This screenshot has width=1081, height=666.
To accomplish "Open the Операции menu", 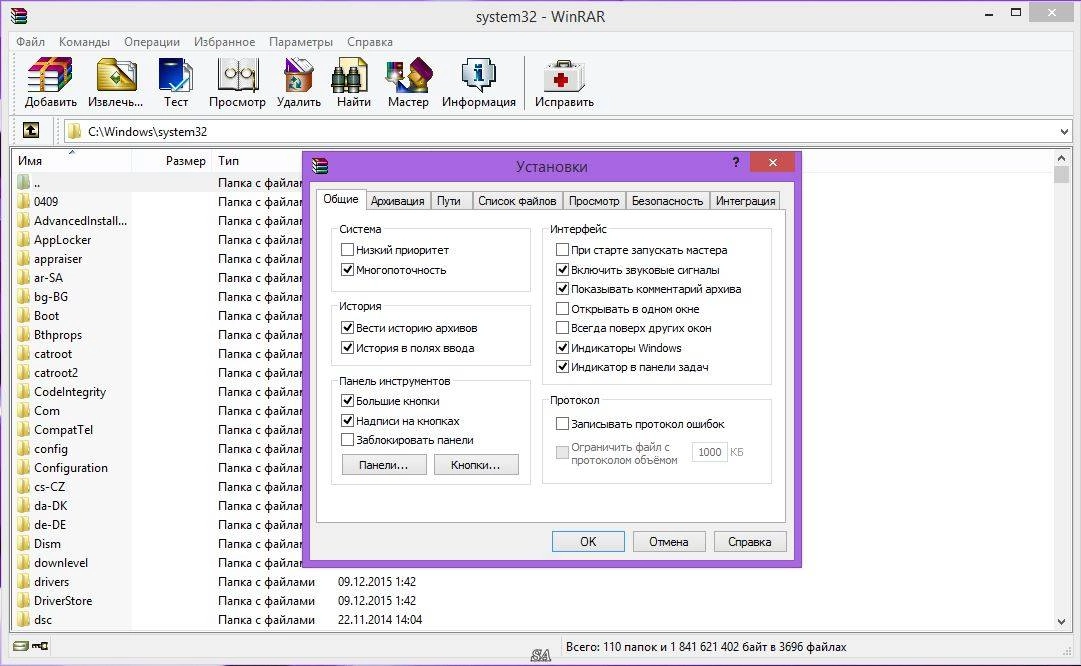I will (x=152, y=41).
